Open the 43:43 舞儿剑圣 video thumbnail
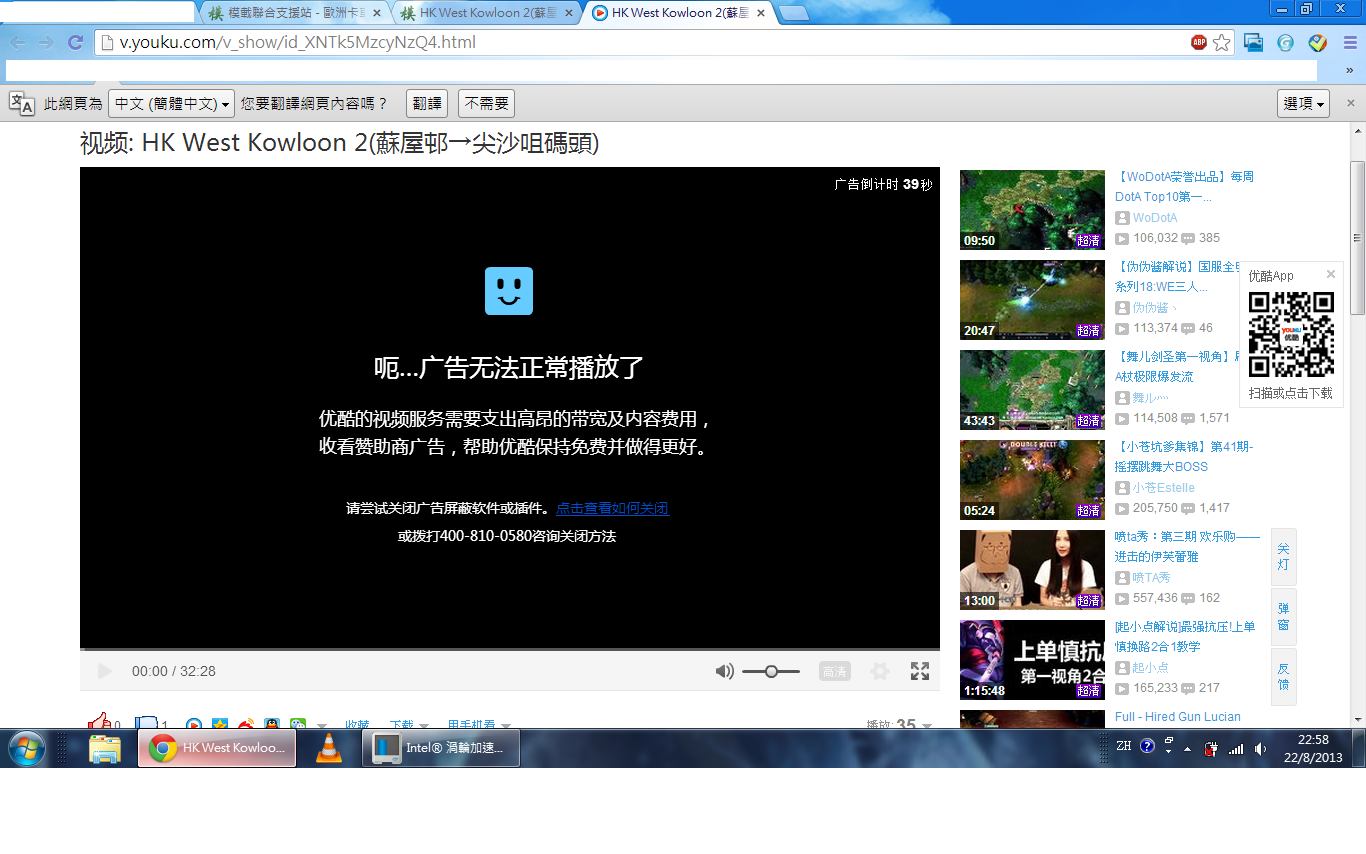1366x854 pixels. point(1032,390)
